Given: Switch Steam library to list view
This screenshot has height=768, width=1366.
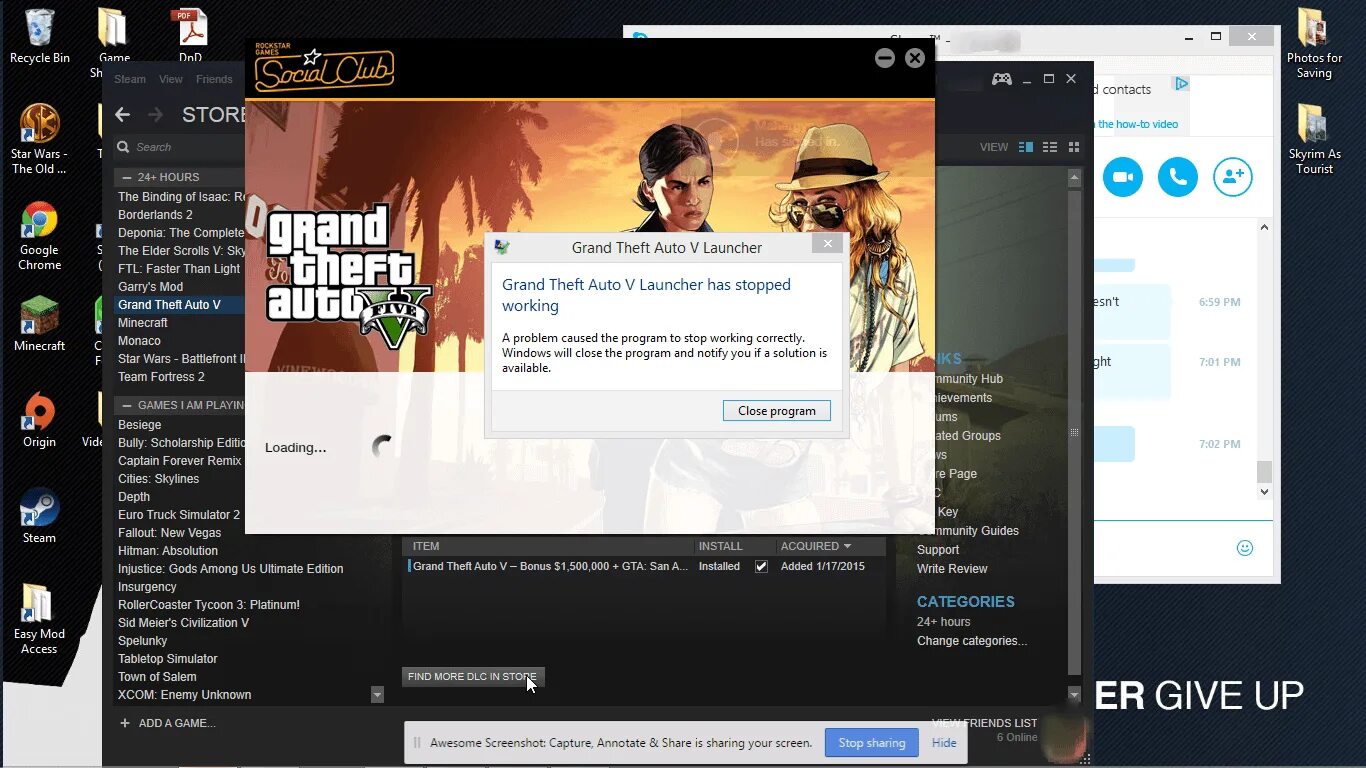Looking at the screenshot, I should [1050, 147].
